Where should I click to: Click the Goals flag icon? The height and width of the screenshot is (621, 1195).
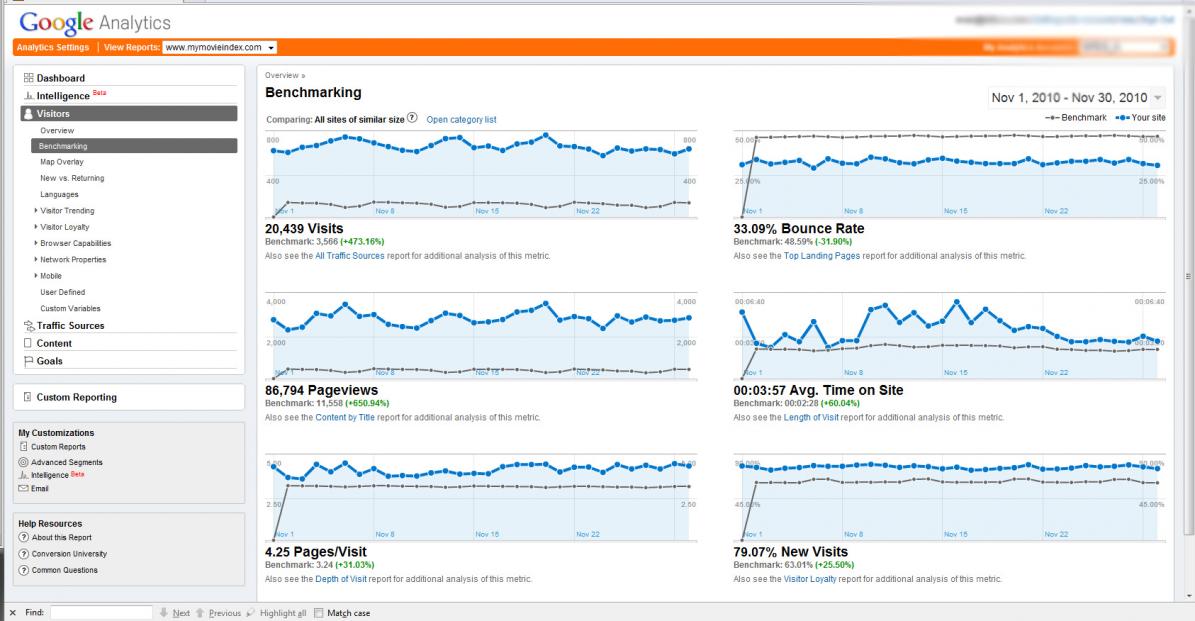tap(28, 361)
